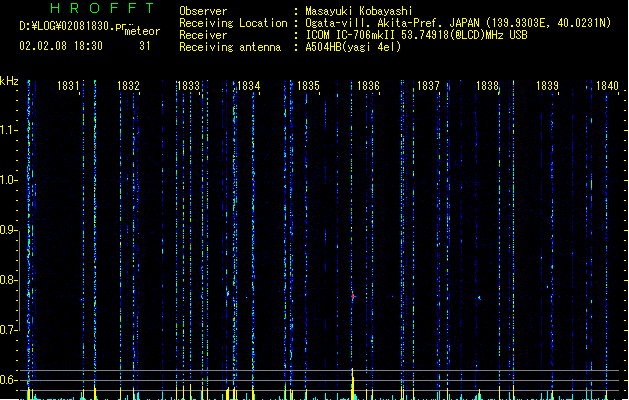Click the tall yellow intensity peak below 1836
This screenshot has height=400, width=629.
tap(353, 384)
